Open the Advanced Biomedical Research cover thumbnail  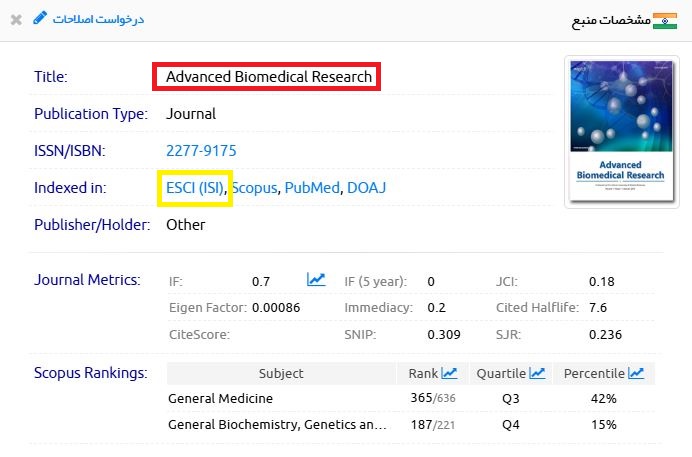tap(616, 132)
